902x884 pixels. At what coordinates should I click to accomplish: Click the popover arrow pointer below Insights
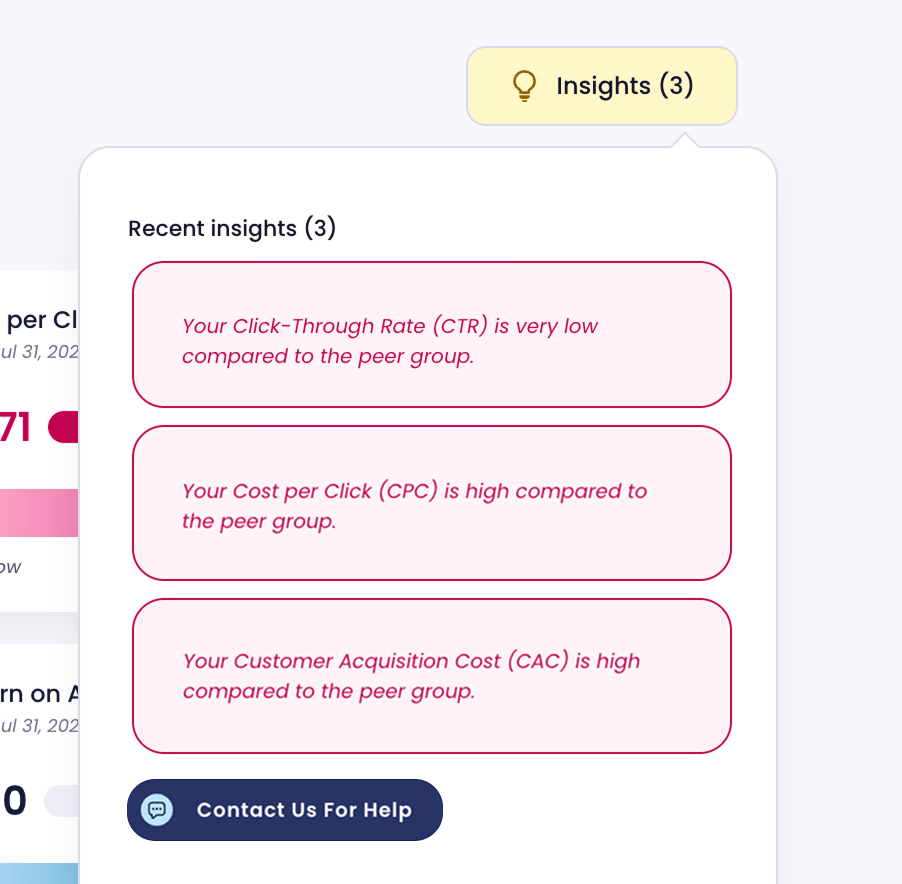click(685, 140)
